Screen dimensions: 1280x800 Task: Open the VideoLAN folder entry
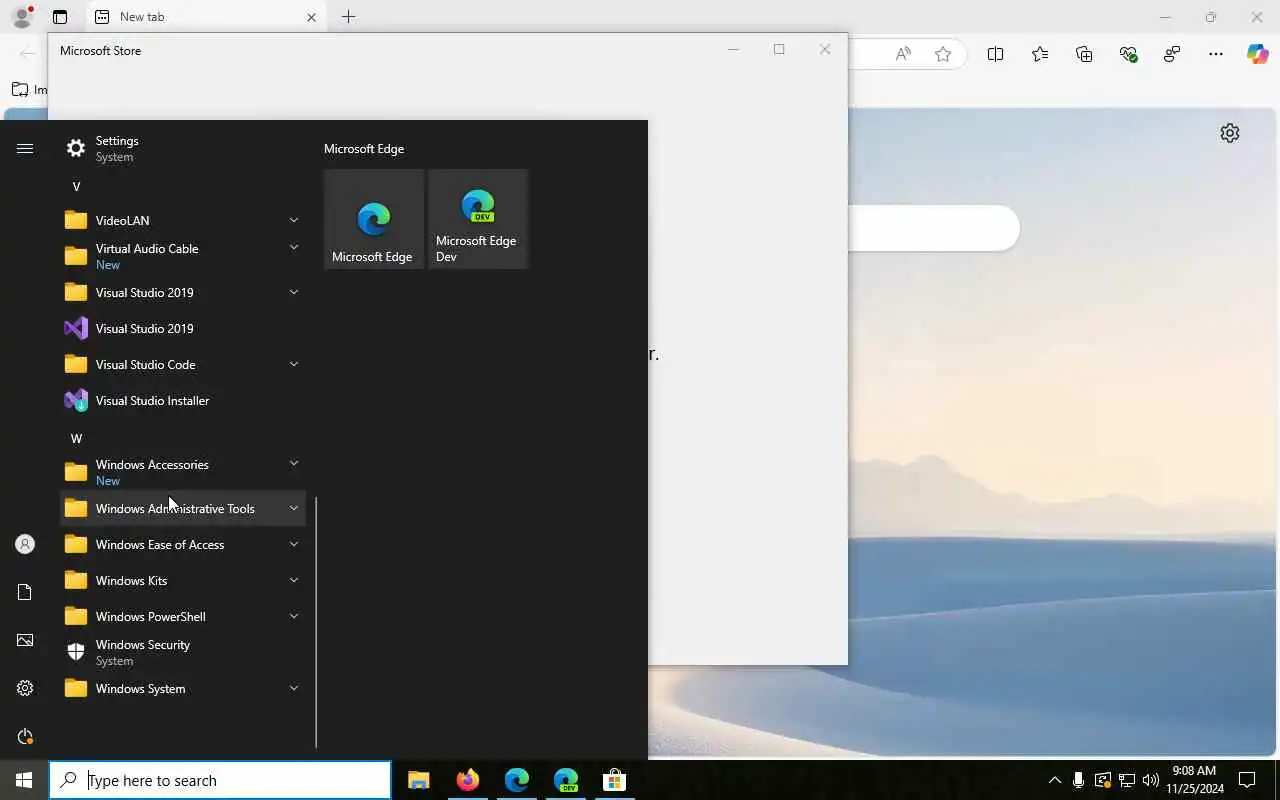[183, 220]
